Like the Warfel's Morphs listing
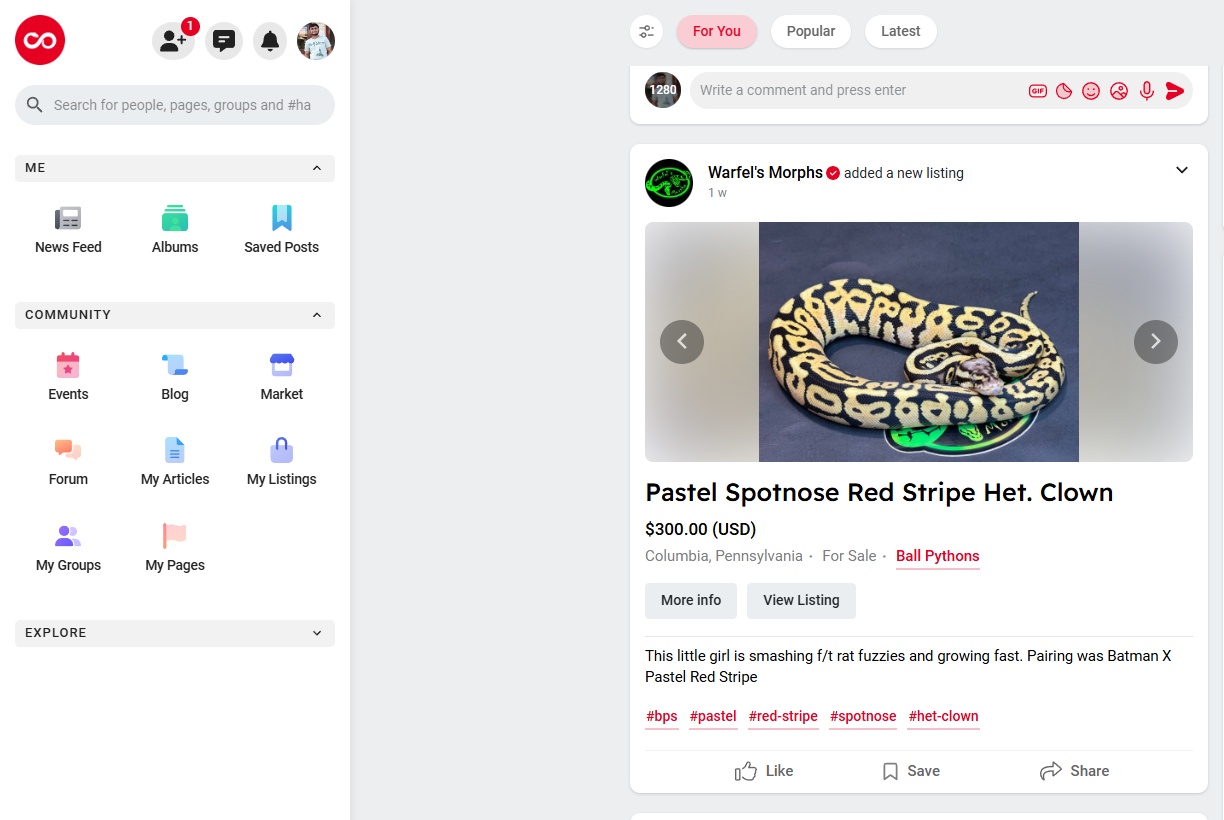Viewport: 1224px width, 820px height. point(764,771)
